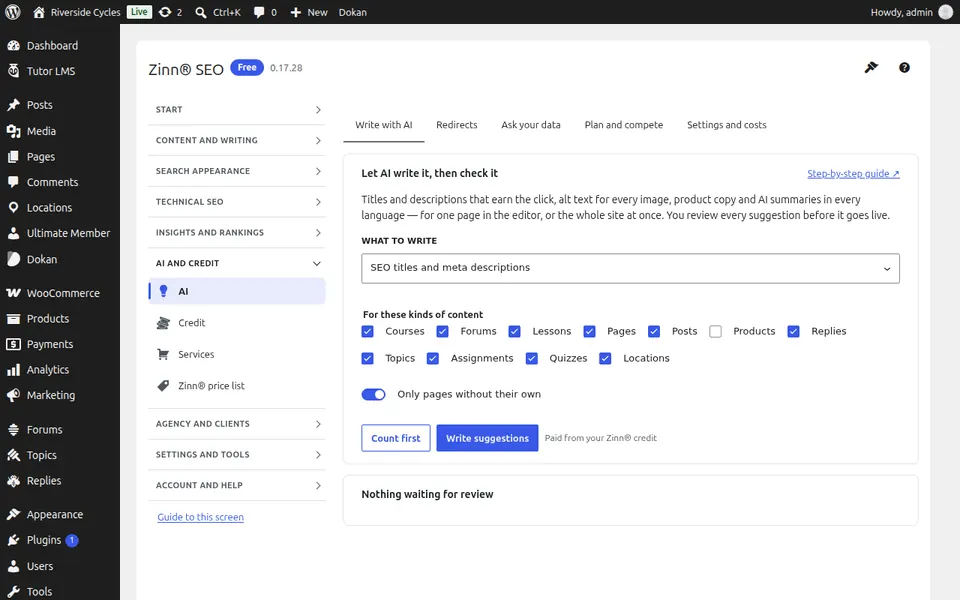Open the Guide to this screen link
Screen dimensions: 960x600
(200, 517)
